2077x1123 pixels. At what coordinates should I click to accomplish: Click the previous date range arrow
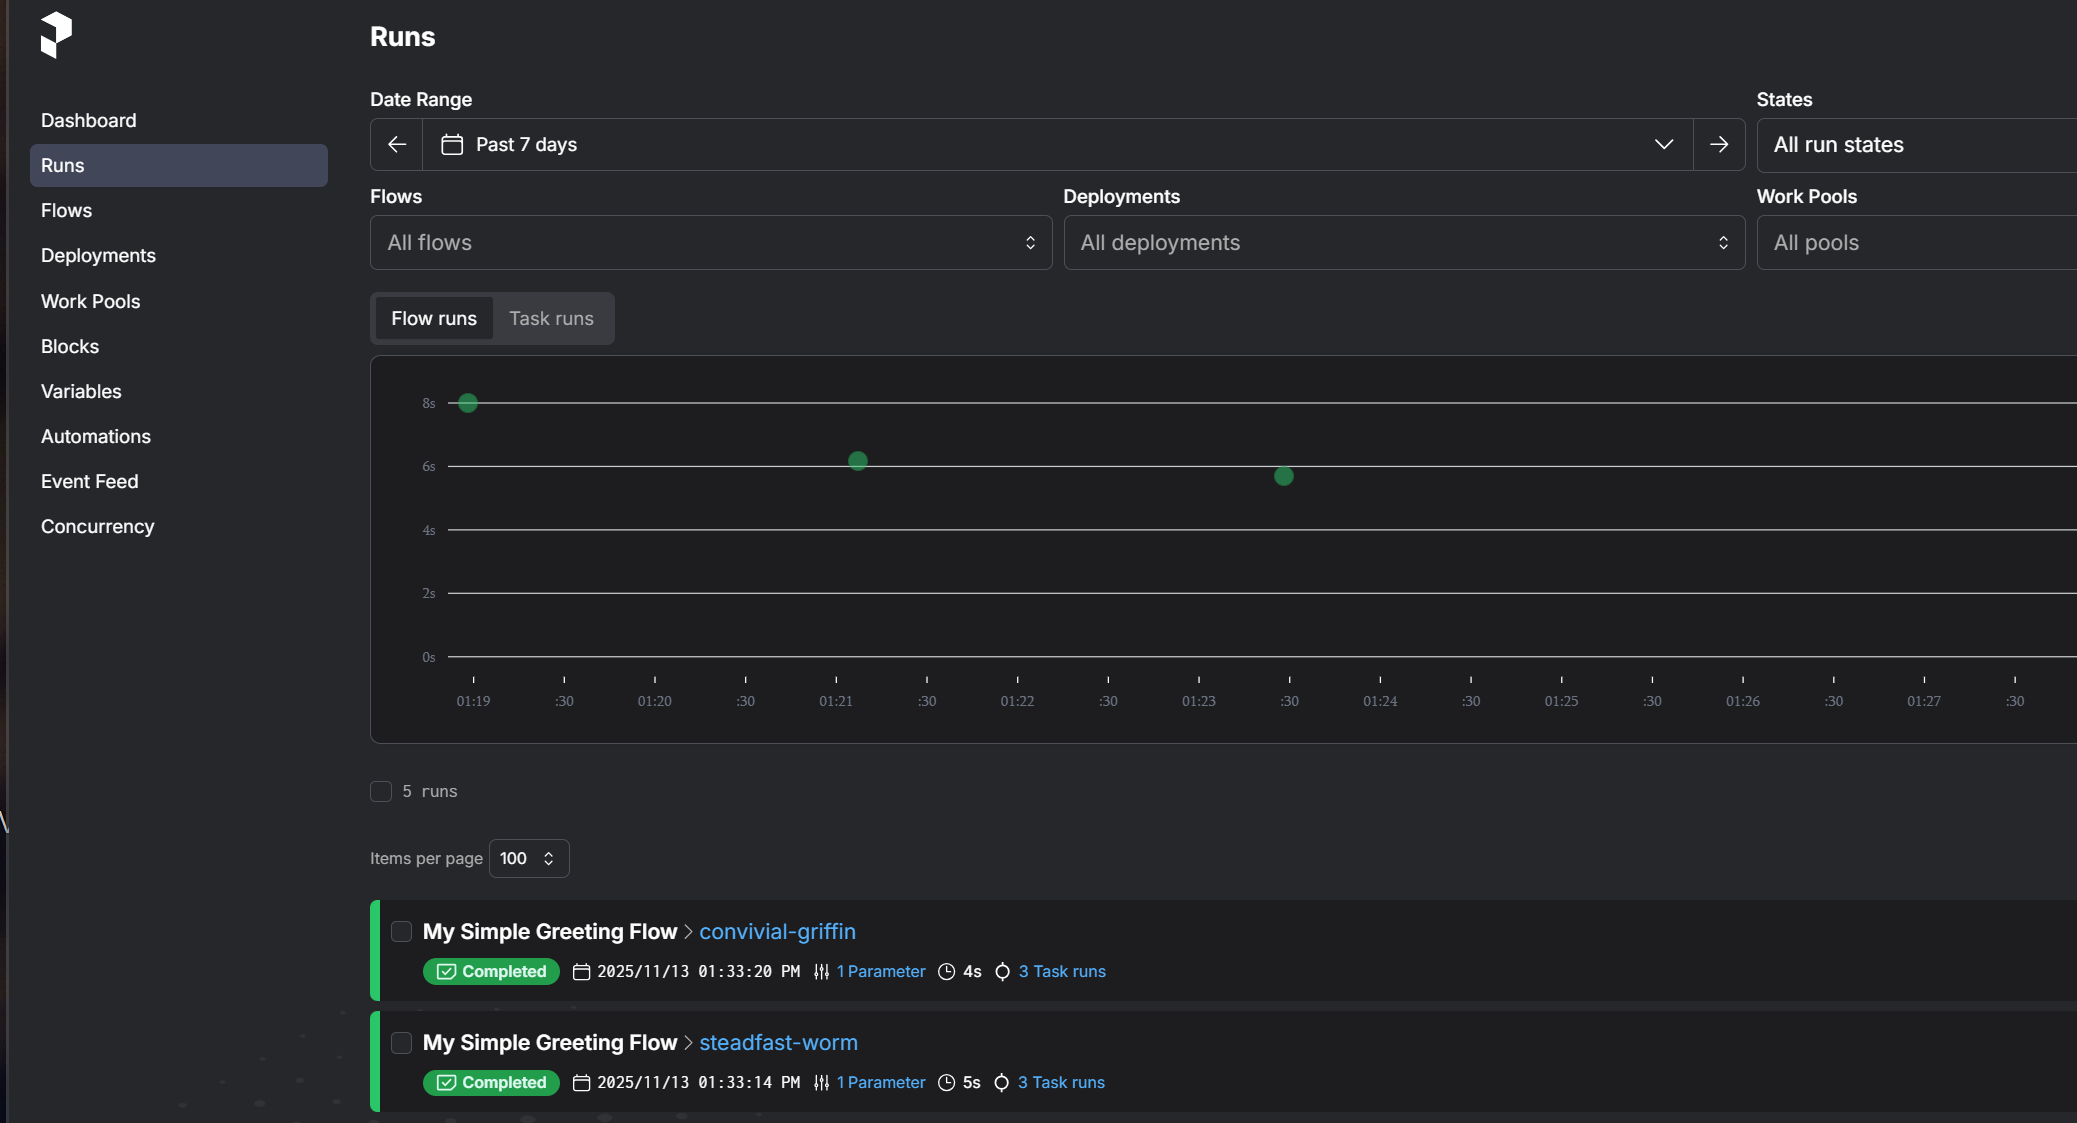(x=397, y=145)
